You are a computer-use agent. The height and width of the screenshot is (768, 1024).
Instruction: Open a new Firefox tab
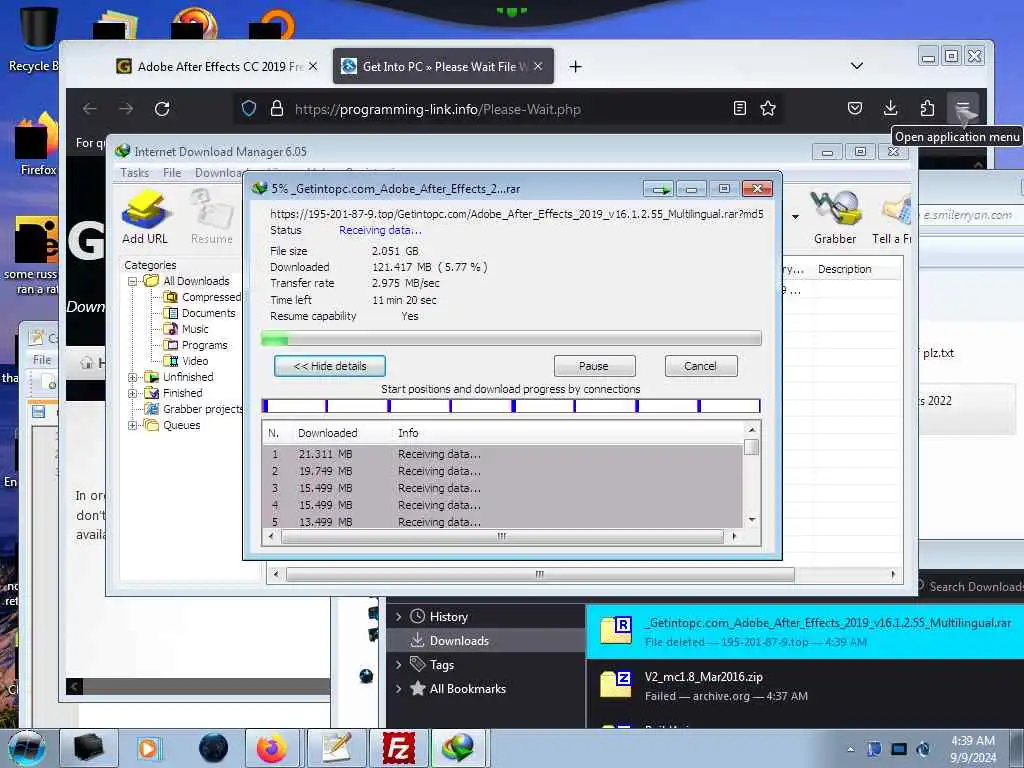pyautogui.click(x=575, y=67)
